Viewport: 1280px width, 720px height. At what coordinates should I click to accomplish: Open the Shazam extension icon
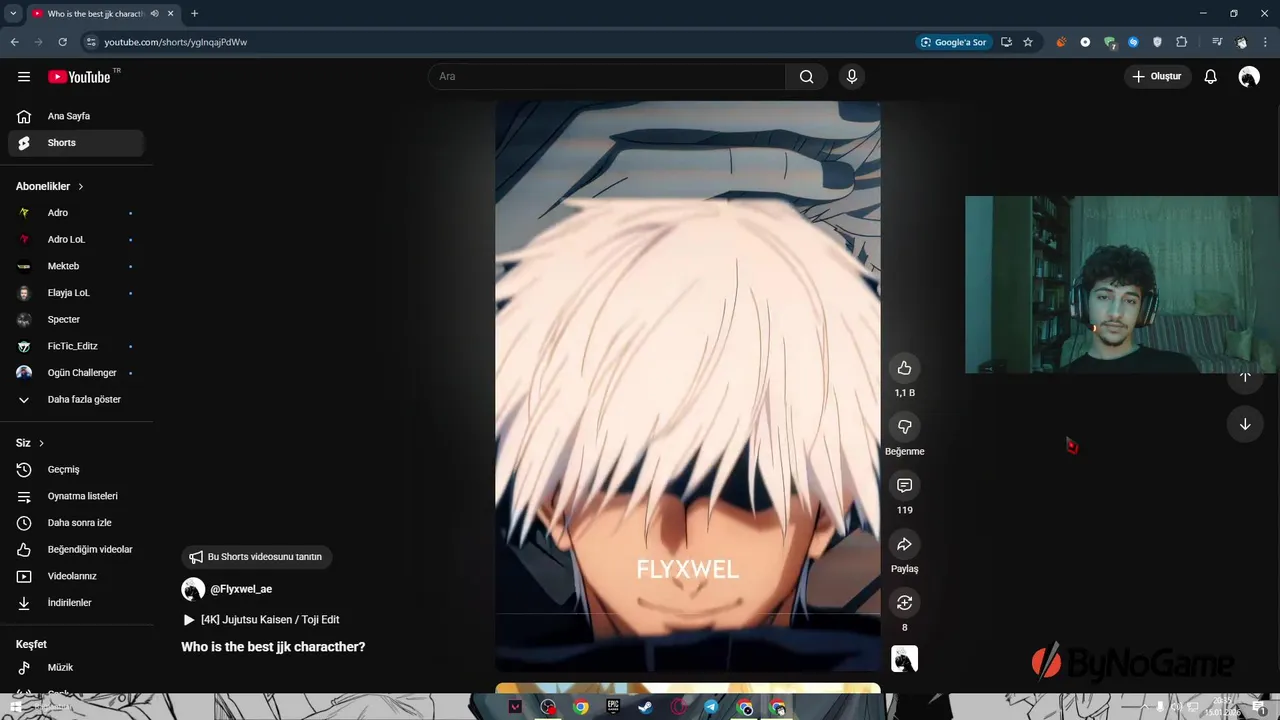(x=1133, y=42)
